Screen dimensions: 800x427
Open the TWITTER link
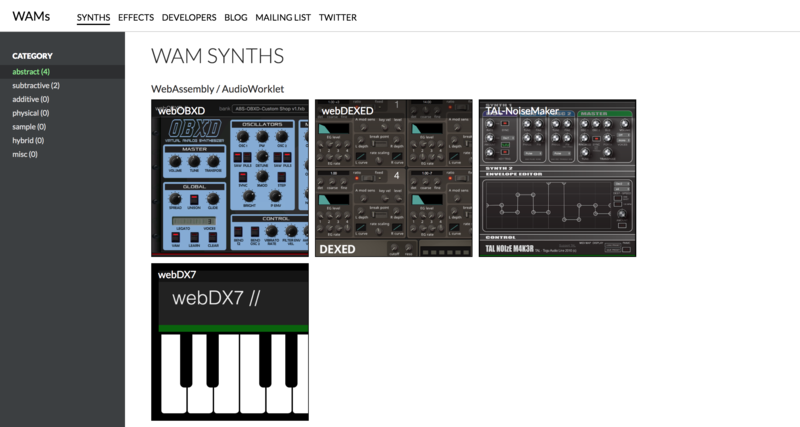tap(337, 17)
